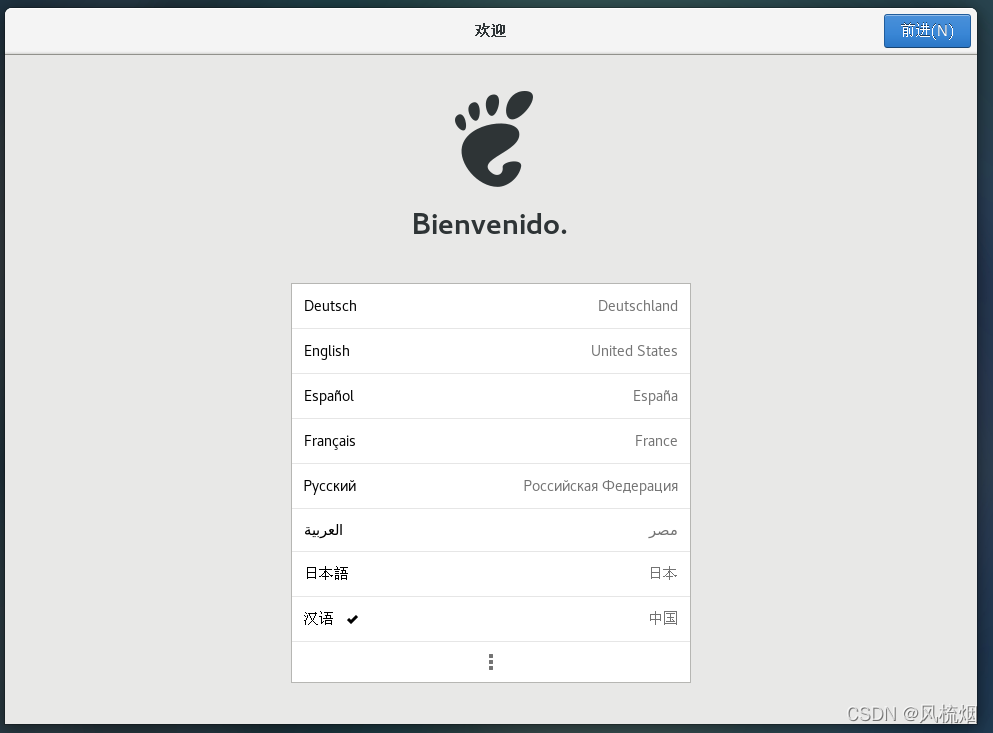The width and height of the screenshot is (993, 733).
Task: Select the Русский language row
Action: pos(491,486)
